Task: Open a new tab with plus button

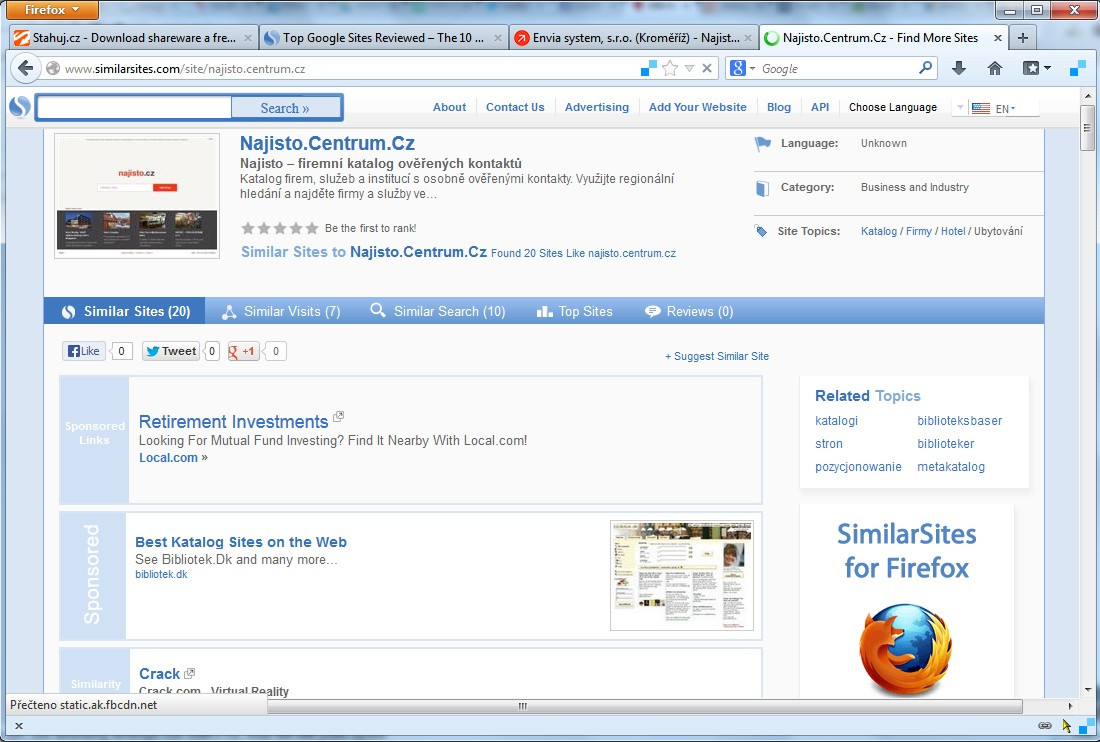Action: [x=1023, y=38]
